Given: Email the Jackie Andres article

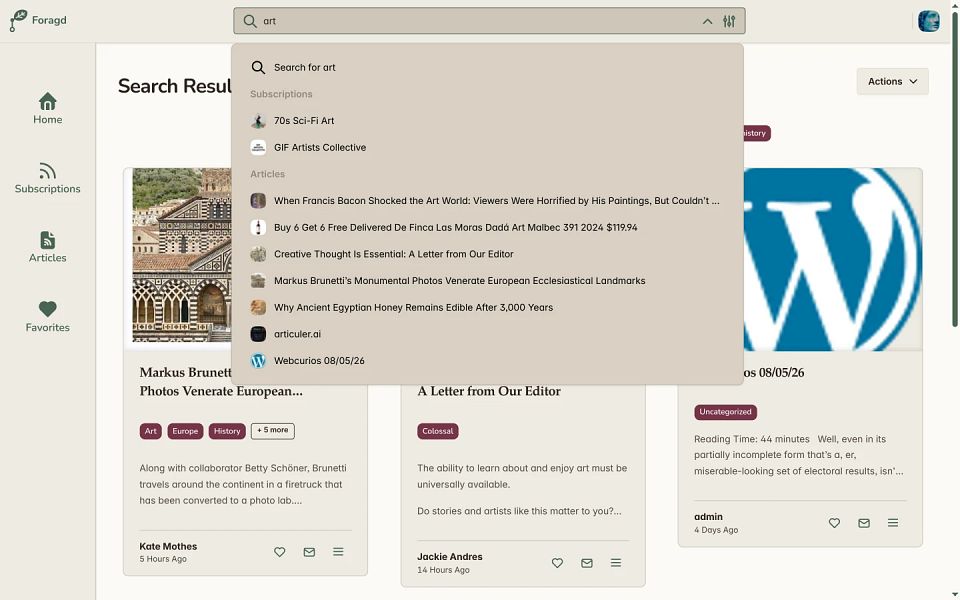Looking at the screenshot, I should tap(587, 563).
